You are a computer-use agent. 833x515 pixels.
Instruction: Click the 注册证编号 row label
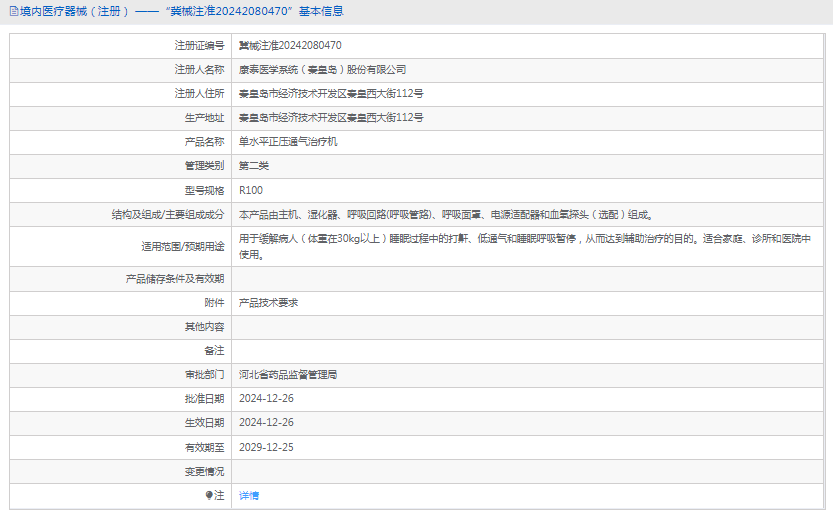tap(199, 46)
